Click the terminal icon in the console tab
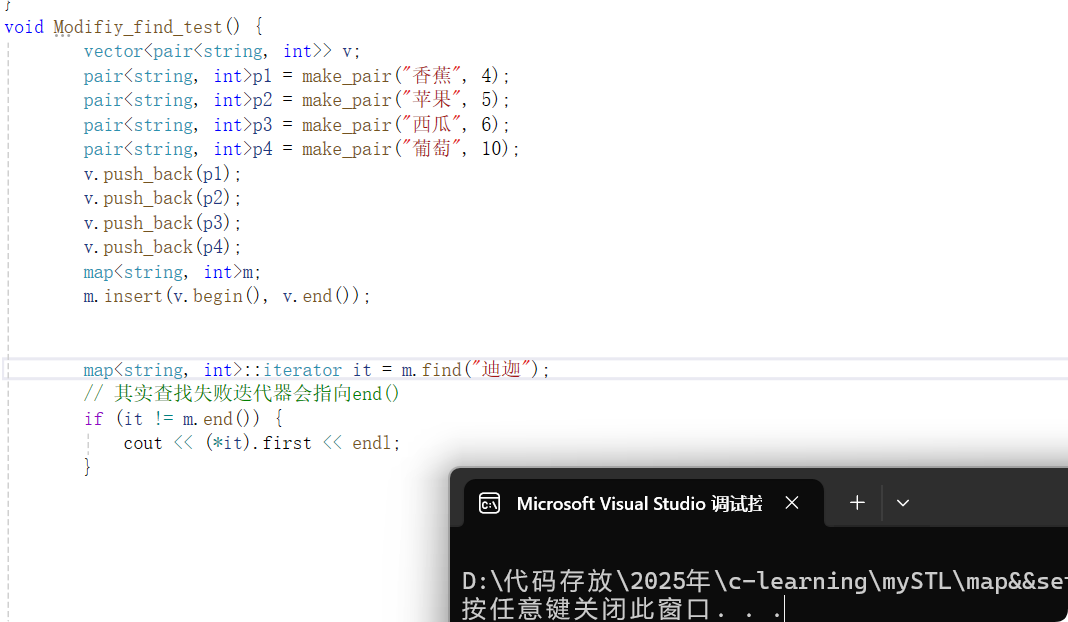This screenshot has width=1068, height=622. (489, 503)
